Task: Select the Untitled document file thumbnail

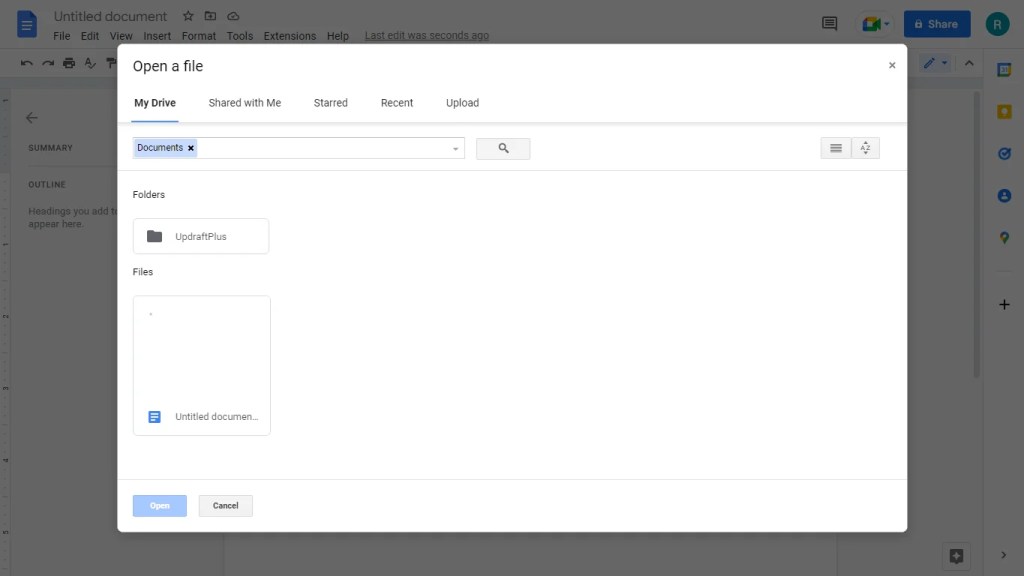Action: point(202,366)
